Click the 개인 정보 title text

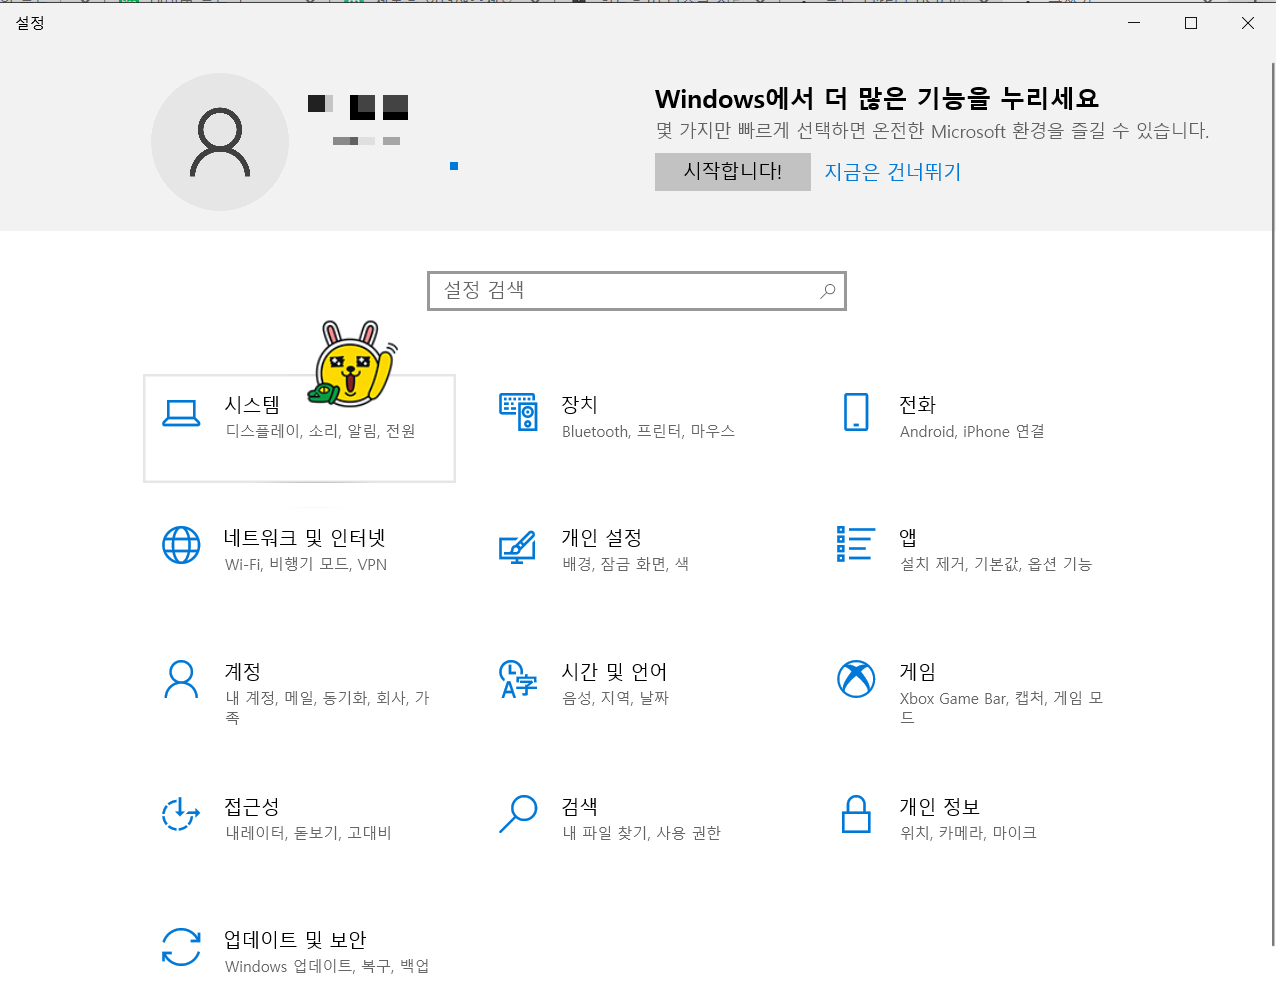coord(939,807)
